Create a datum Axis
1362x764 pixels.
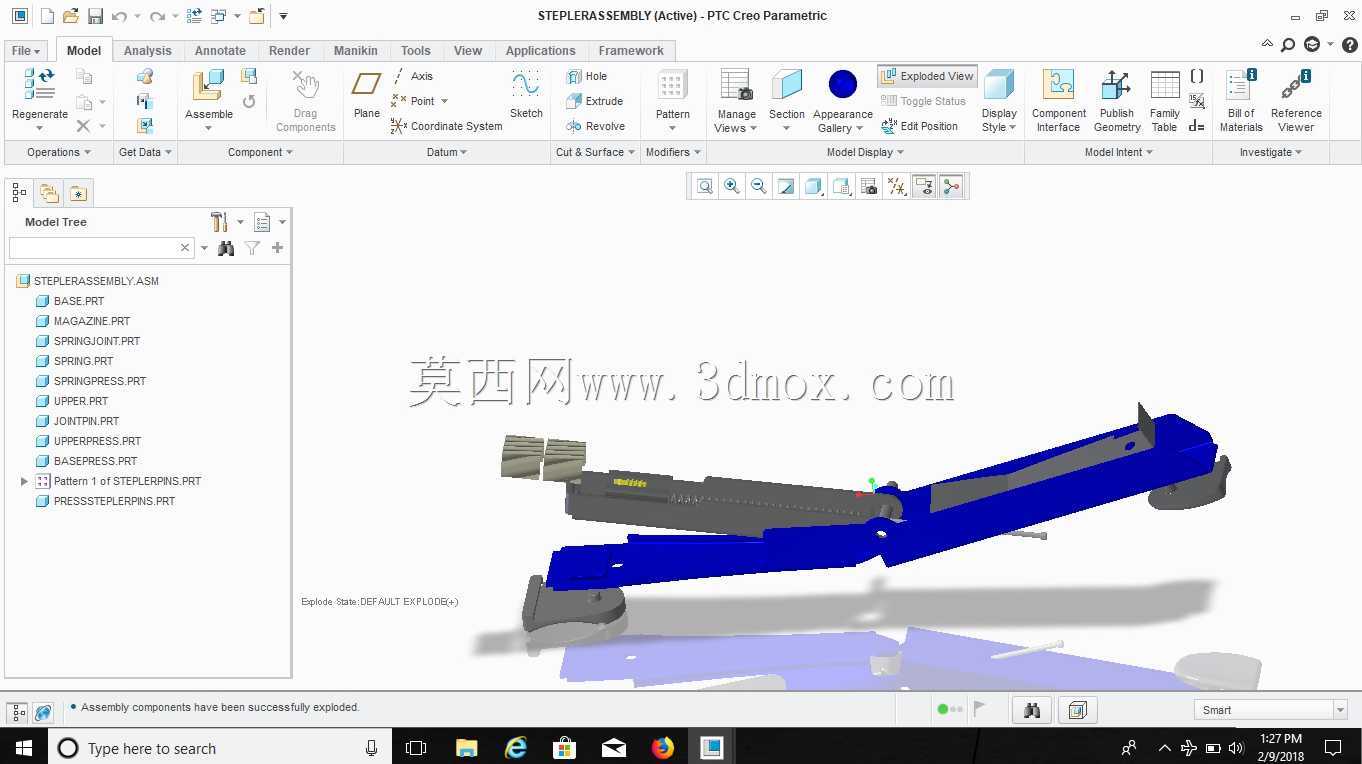[412, 76]
